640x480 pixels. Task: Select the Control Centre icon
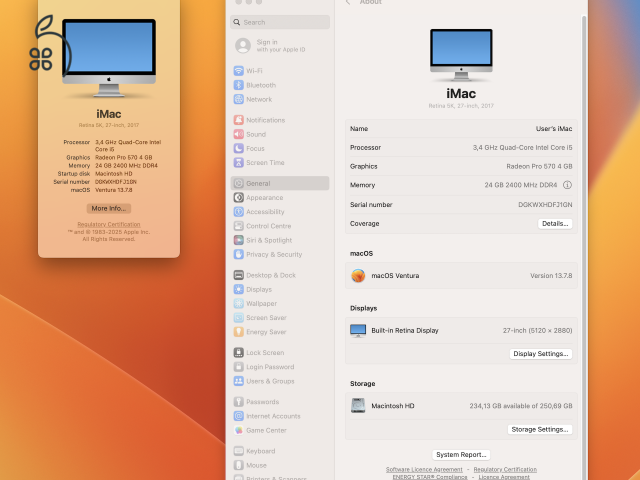click(x=239, y=226)
